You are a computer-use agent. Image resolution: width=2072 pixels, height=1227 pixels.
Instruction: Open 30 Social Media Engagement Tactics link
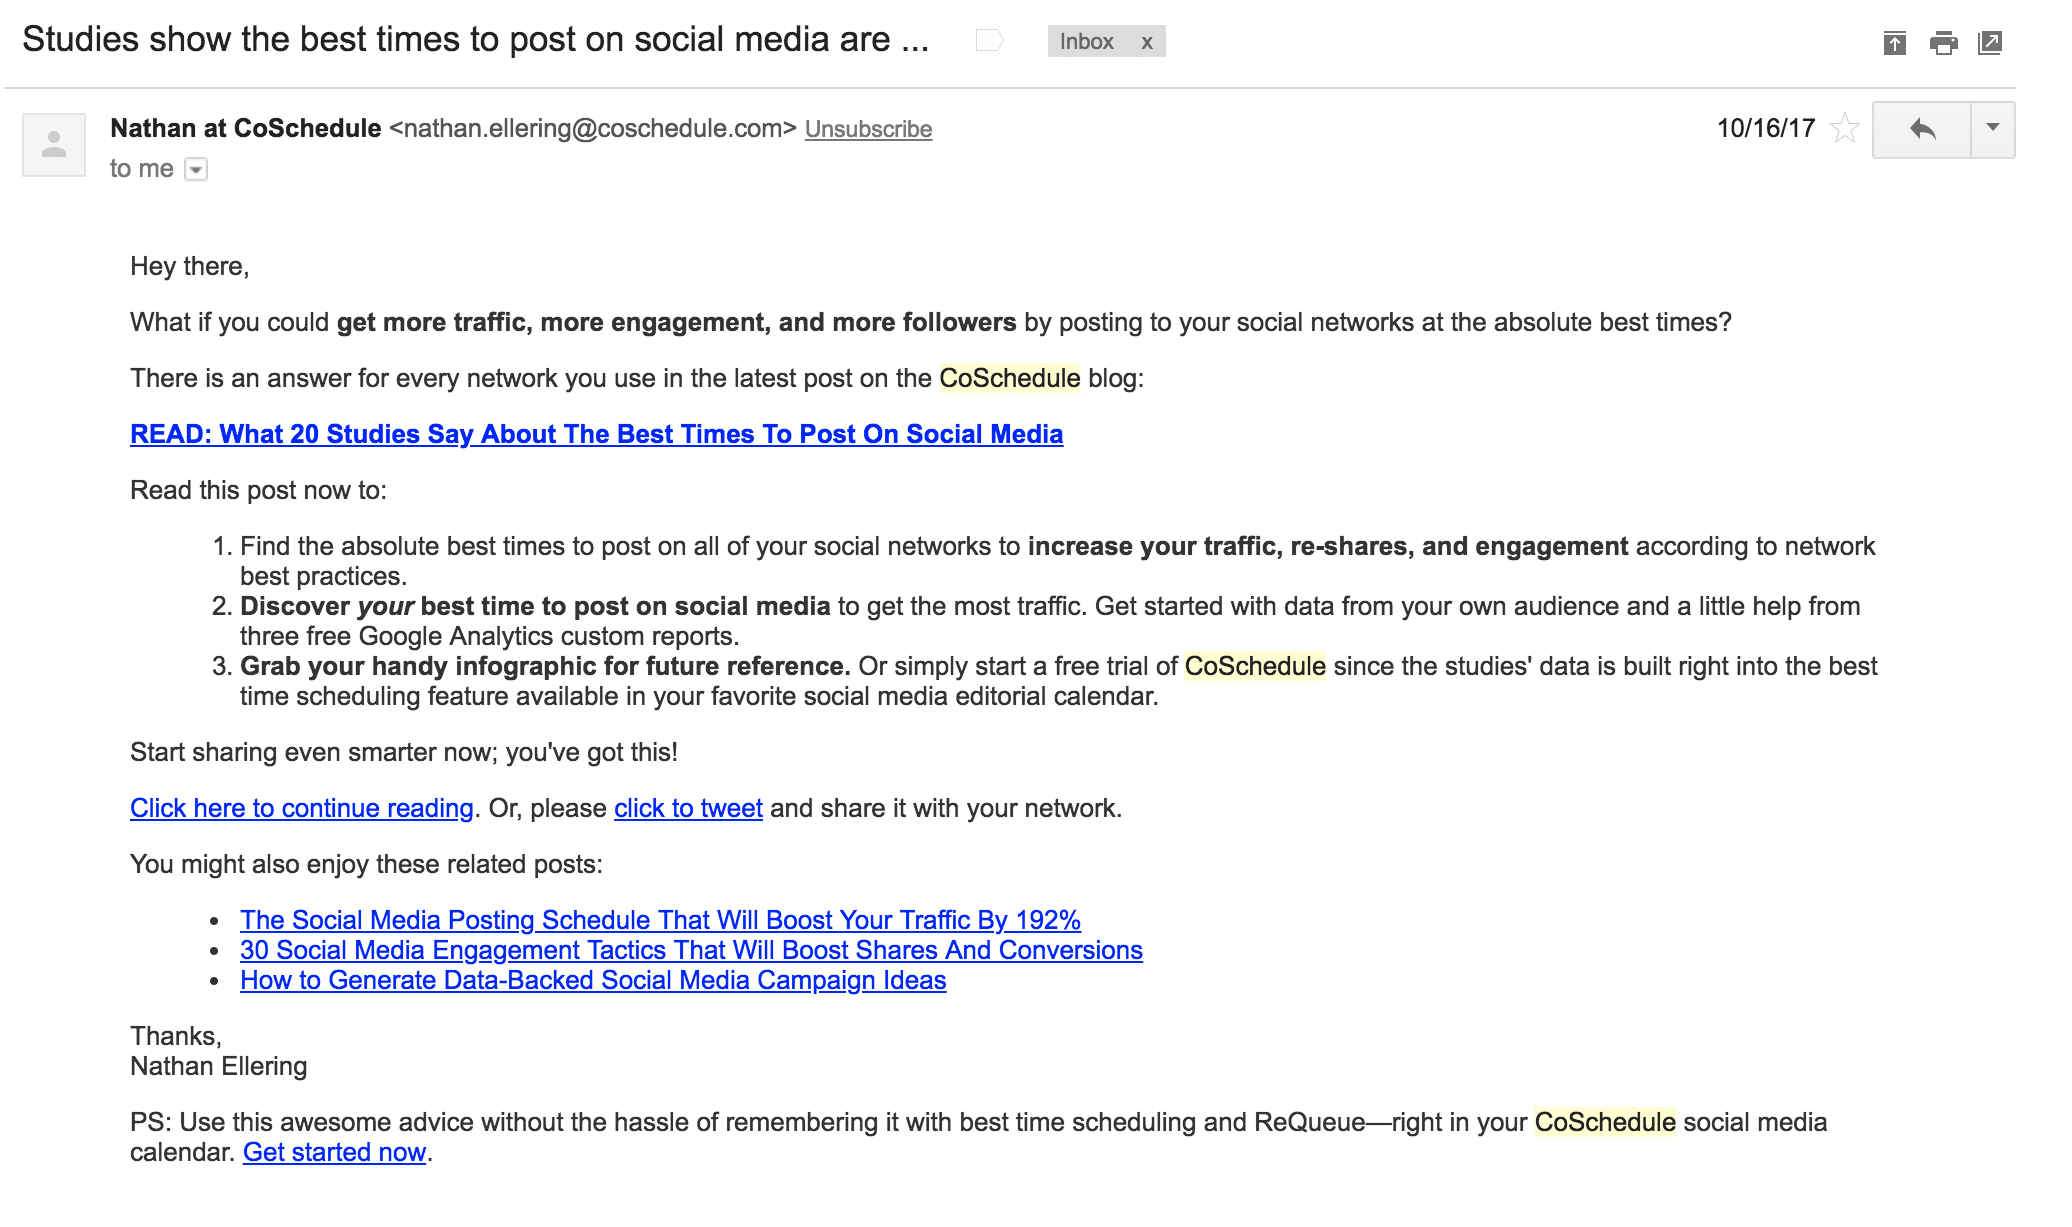coord(691,950)
